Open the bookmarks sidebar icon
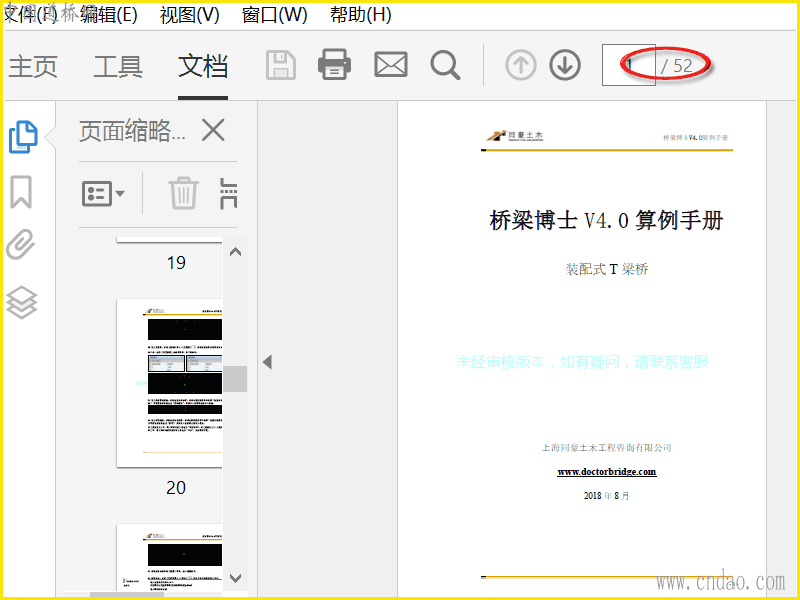The image size is (800, 600). tap(21, 192)
